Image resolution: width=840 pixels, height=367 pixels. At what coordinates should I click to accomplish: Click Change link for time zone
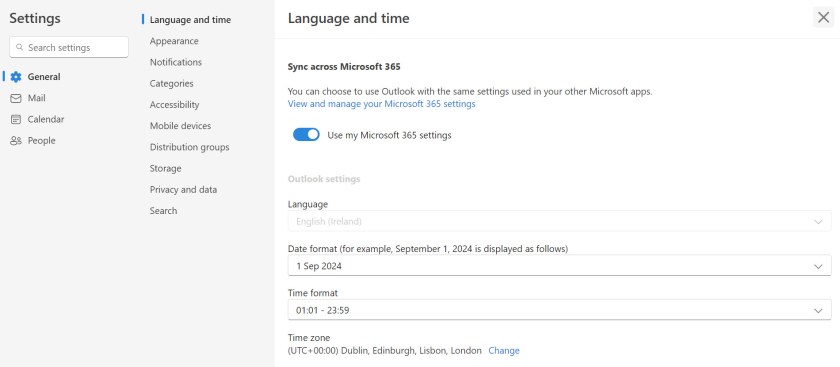[504, 350]
